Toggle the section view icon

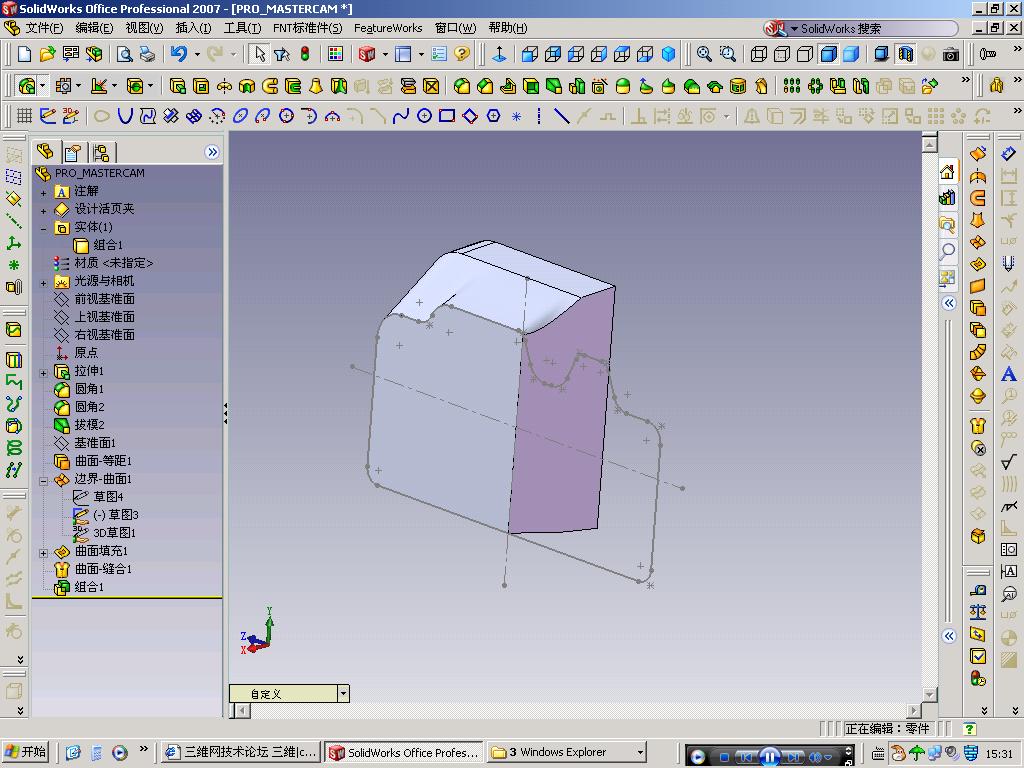[x=905, y=54]
